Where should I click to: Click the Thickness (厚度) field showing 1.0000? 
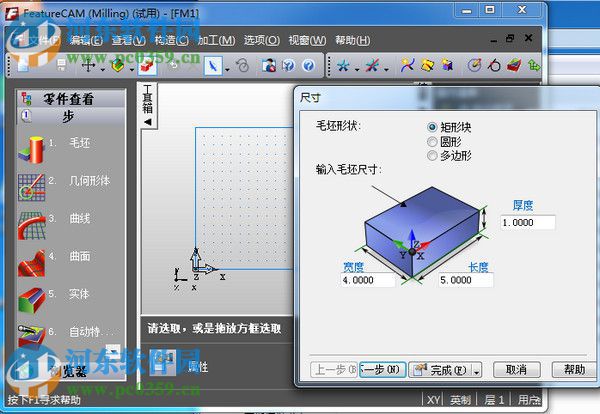point(528,223)
